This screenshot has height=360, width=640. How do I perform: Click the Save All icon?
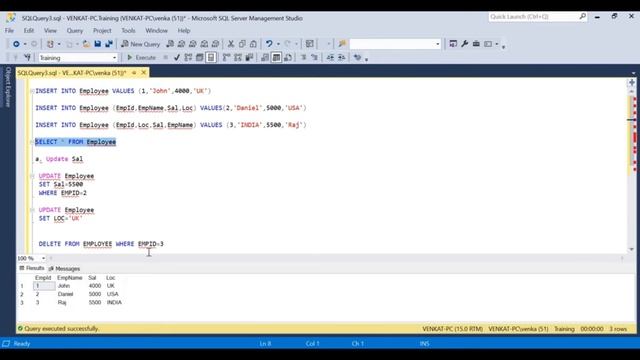pos(109,44)
